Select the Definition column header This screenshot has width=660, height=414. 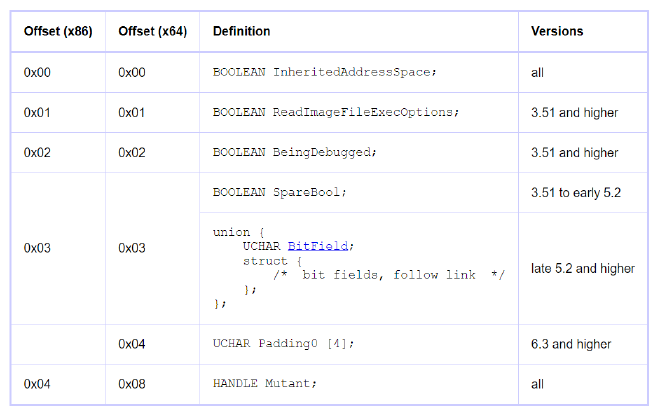click(x=242, y=32)
